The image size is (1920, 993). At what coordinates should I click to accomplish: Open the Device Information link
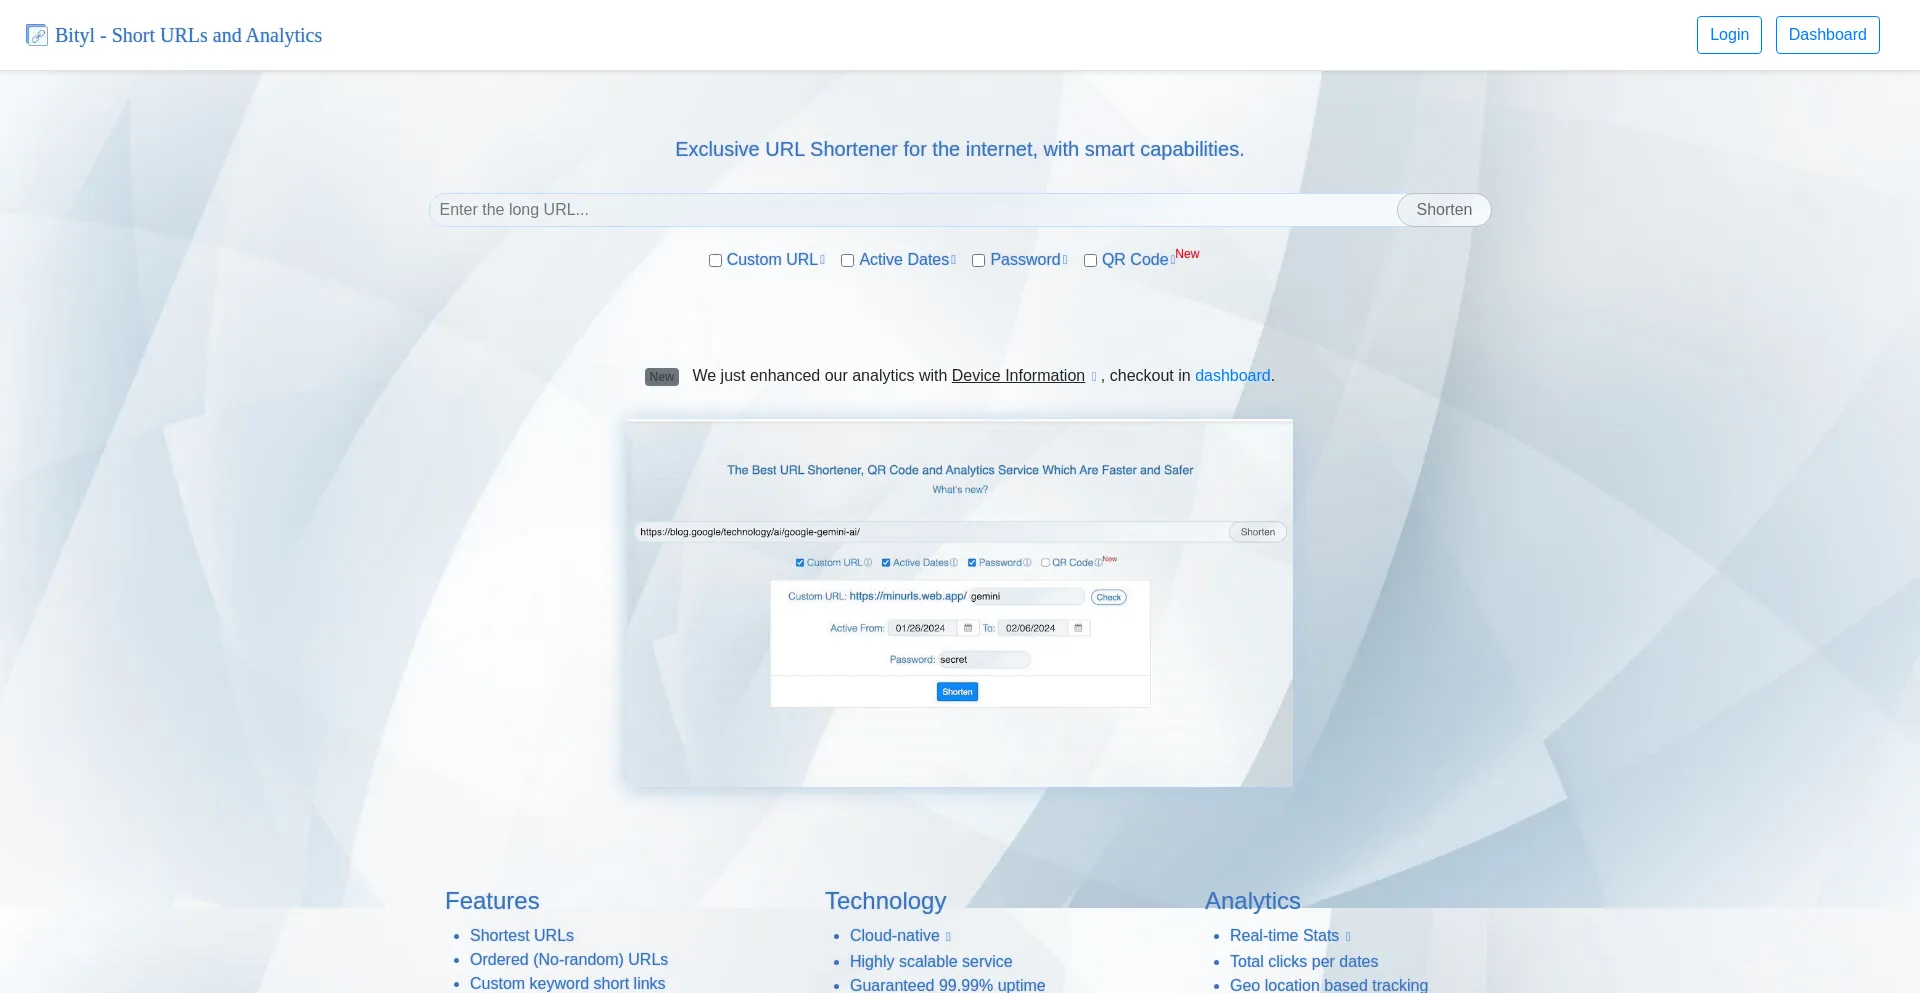coord(1018,376)
